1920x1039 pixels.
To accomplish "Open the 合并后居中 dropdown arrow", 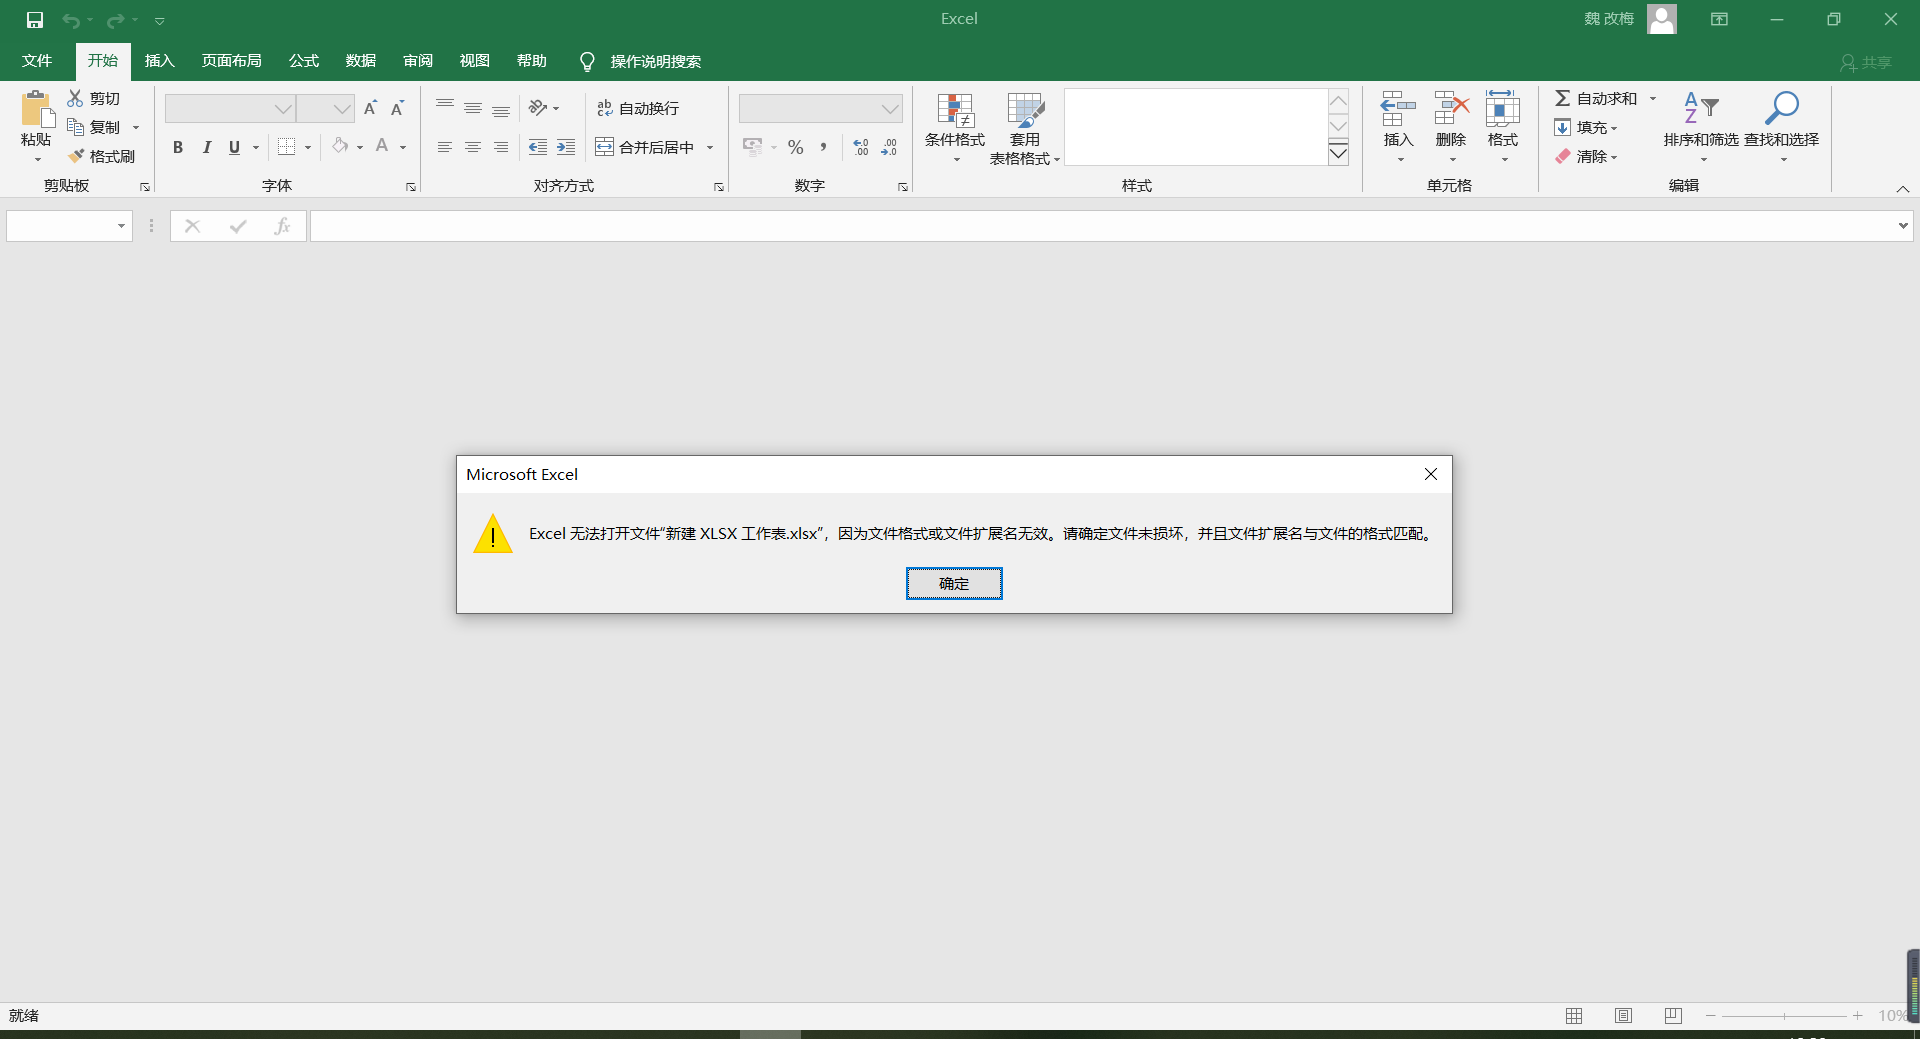I will 710,147.
